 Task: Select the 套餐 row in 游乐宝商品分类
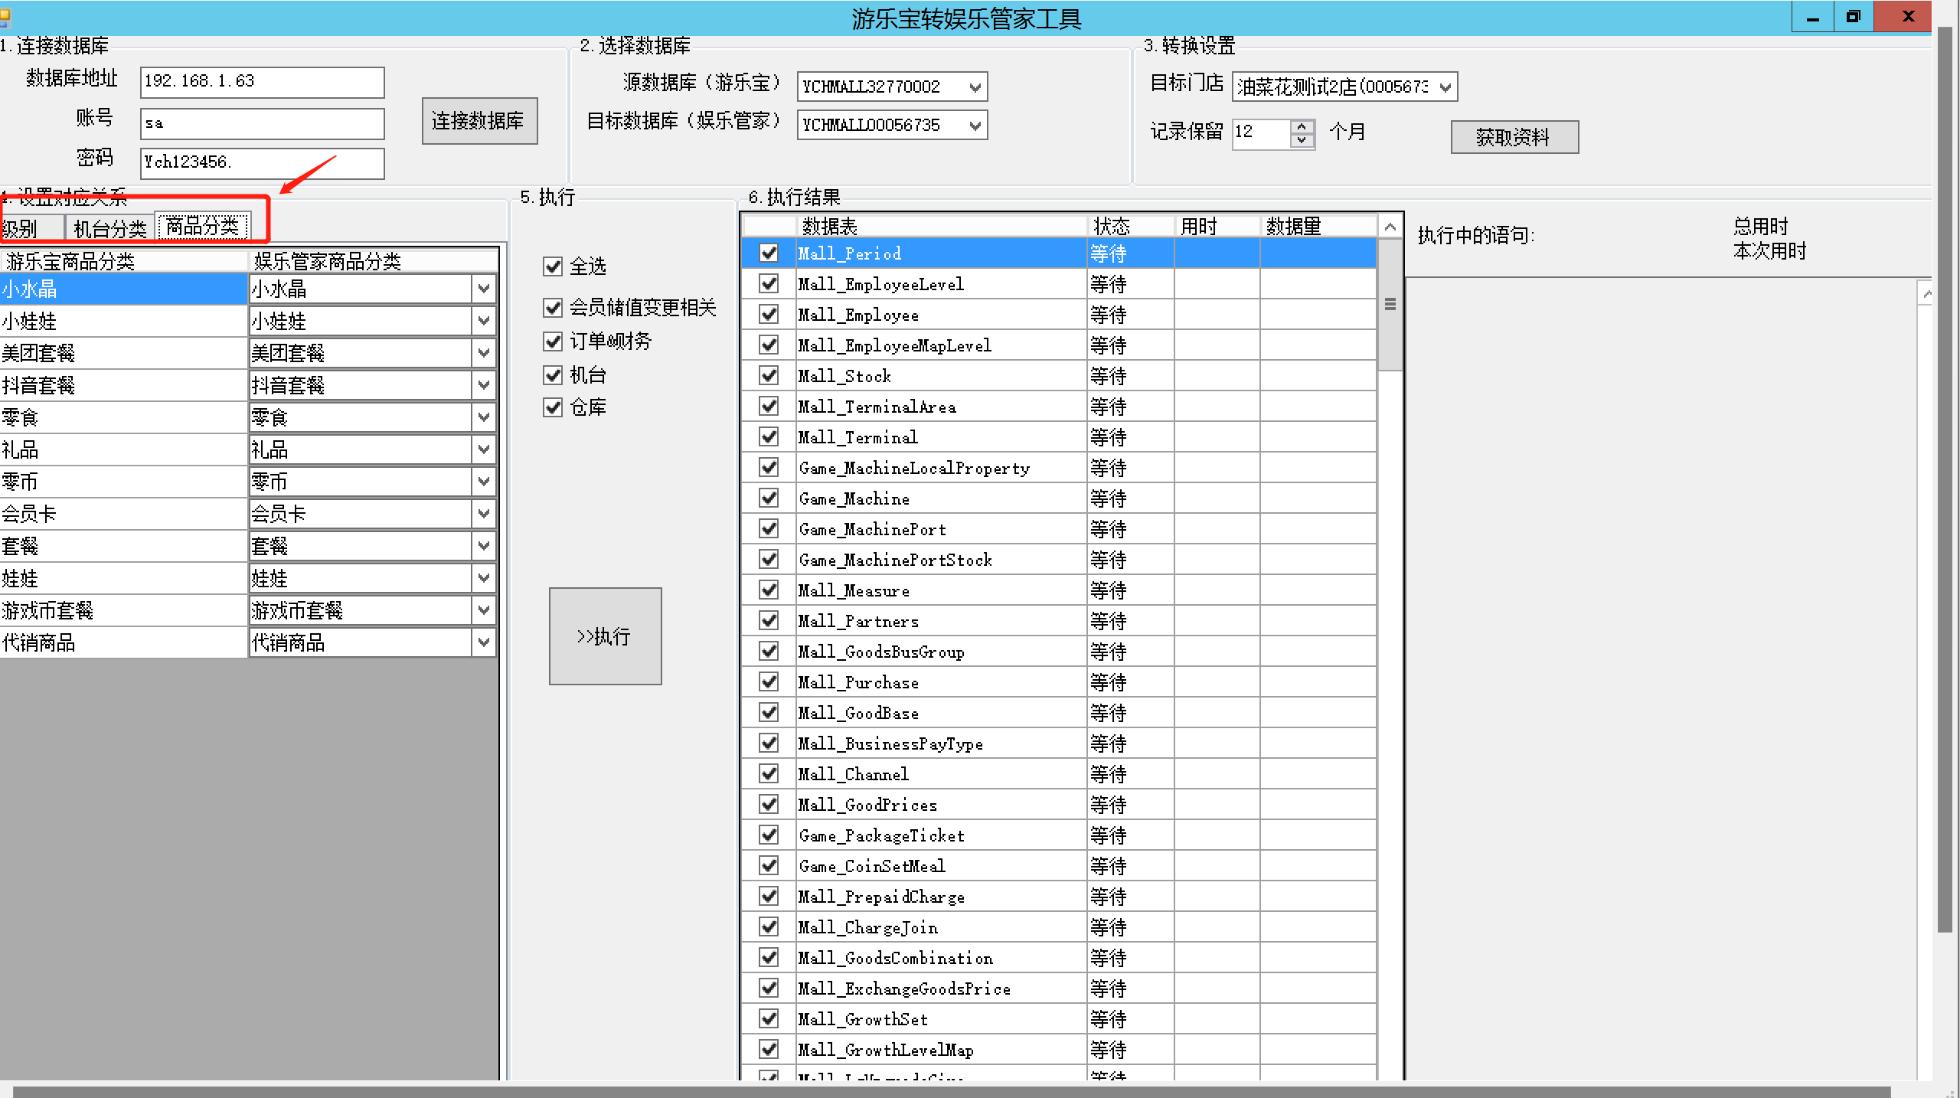click(123, 546)
